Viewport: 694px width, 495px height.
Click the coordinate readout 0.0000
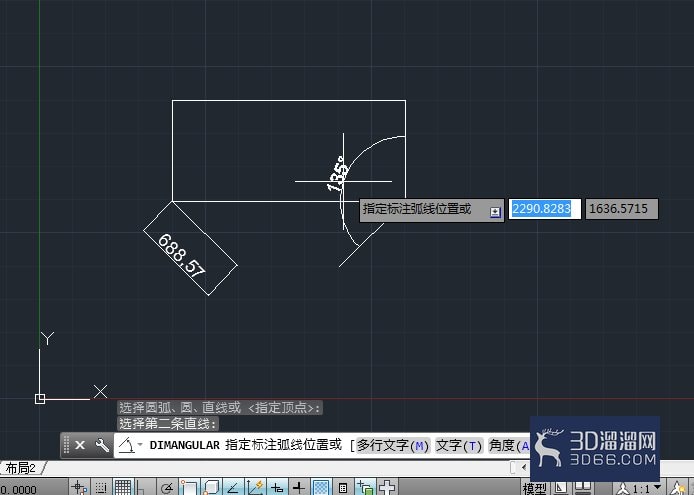[19, 490]
